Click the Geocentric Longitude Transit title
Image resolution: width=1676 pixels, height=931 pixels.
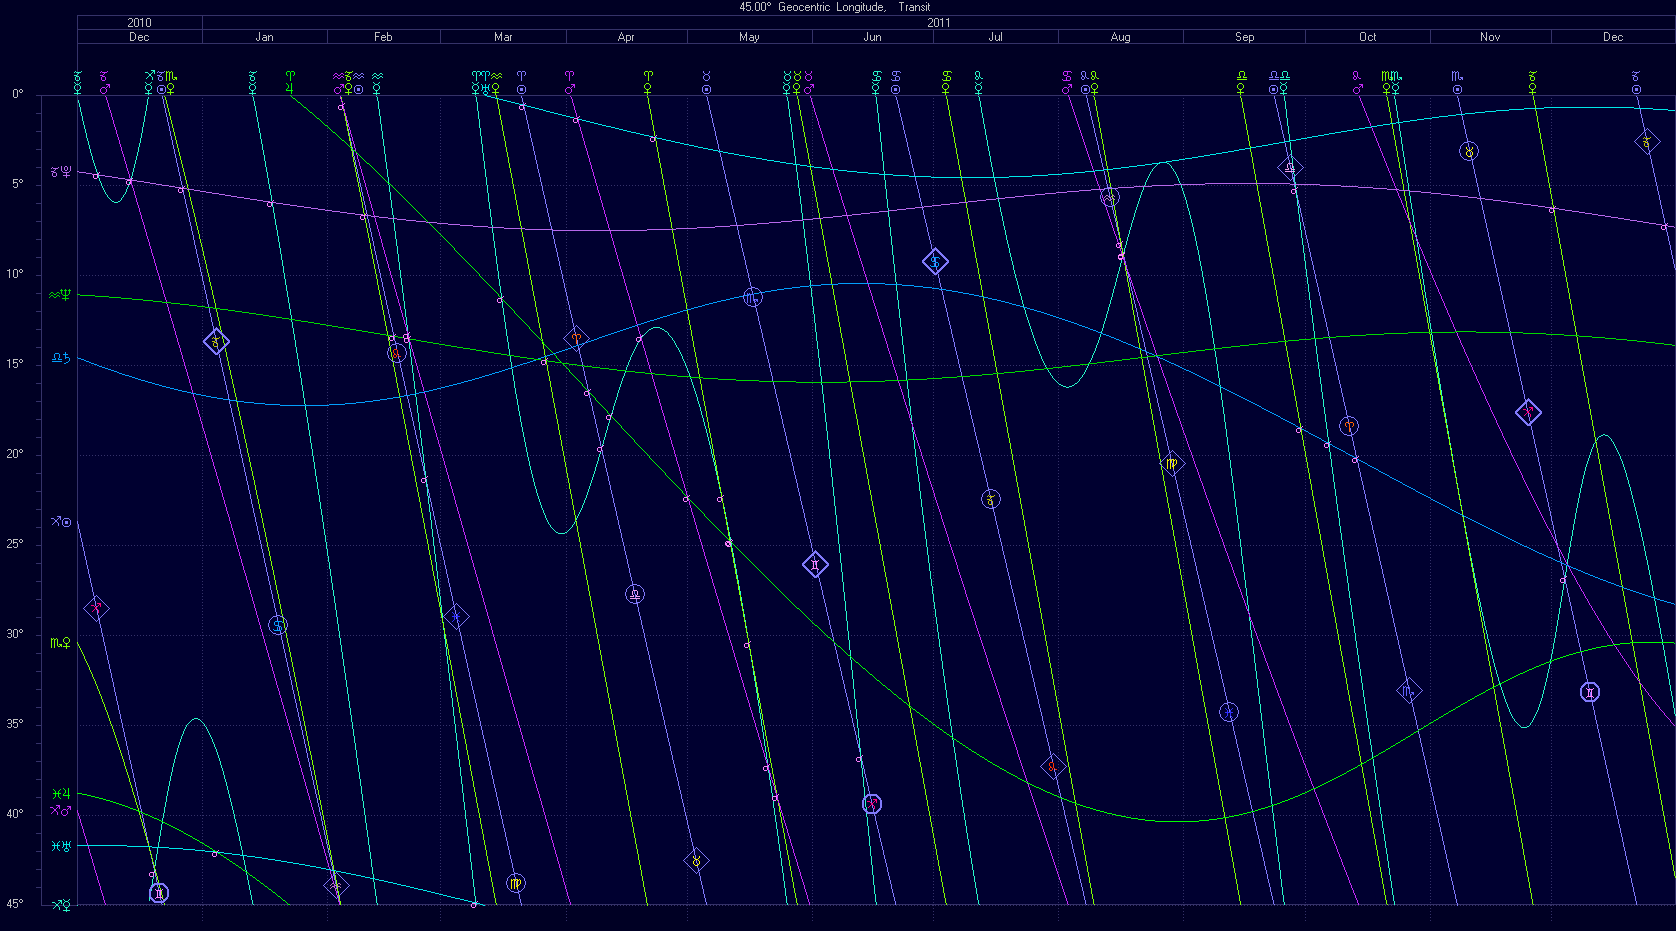point(834,7)
